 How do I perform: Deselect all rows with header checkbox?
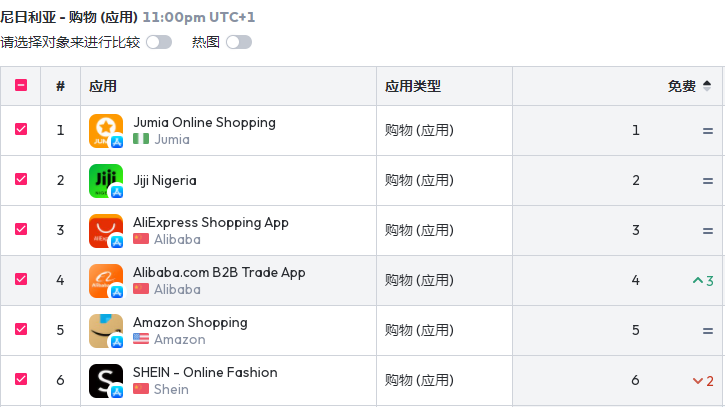click(21, 86)
